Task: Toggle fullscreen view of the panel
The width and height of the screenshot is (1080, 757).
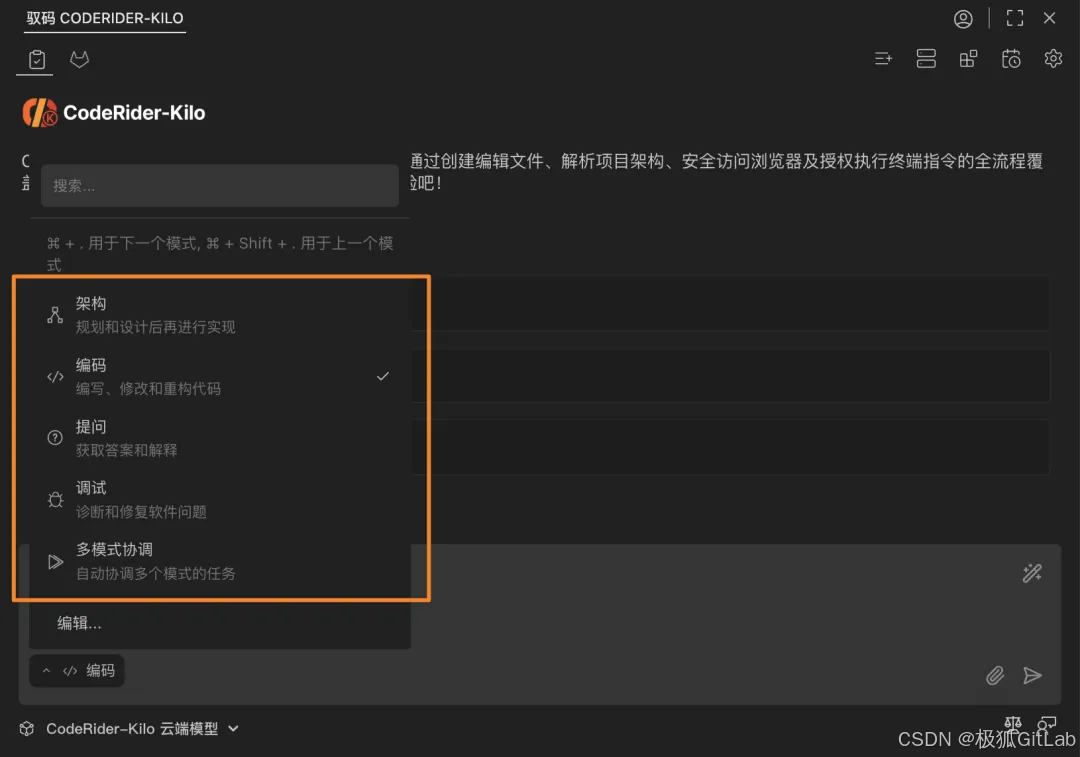Action: 1015,18
